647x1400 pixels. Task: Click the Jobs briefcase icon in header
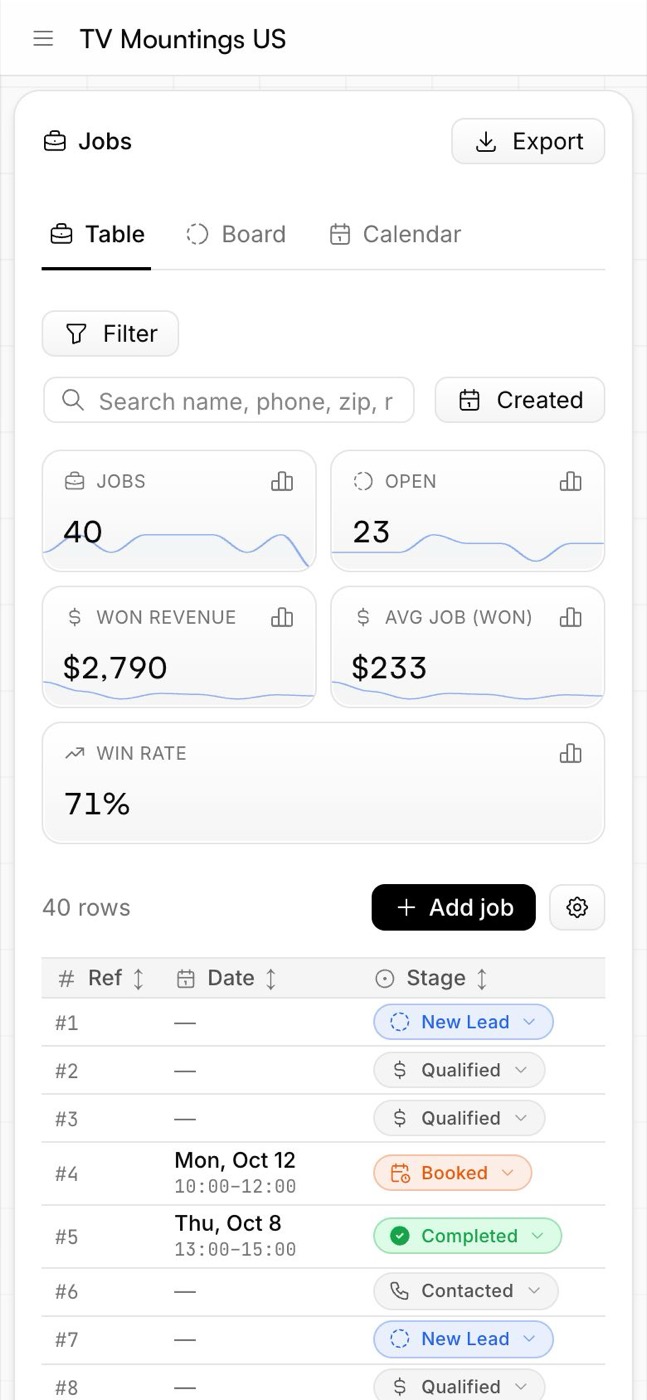pos(55,142)
